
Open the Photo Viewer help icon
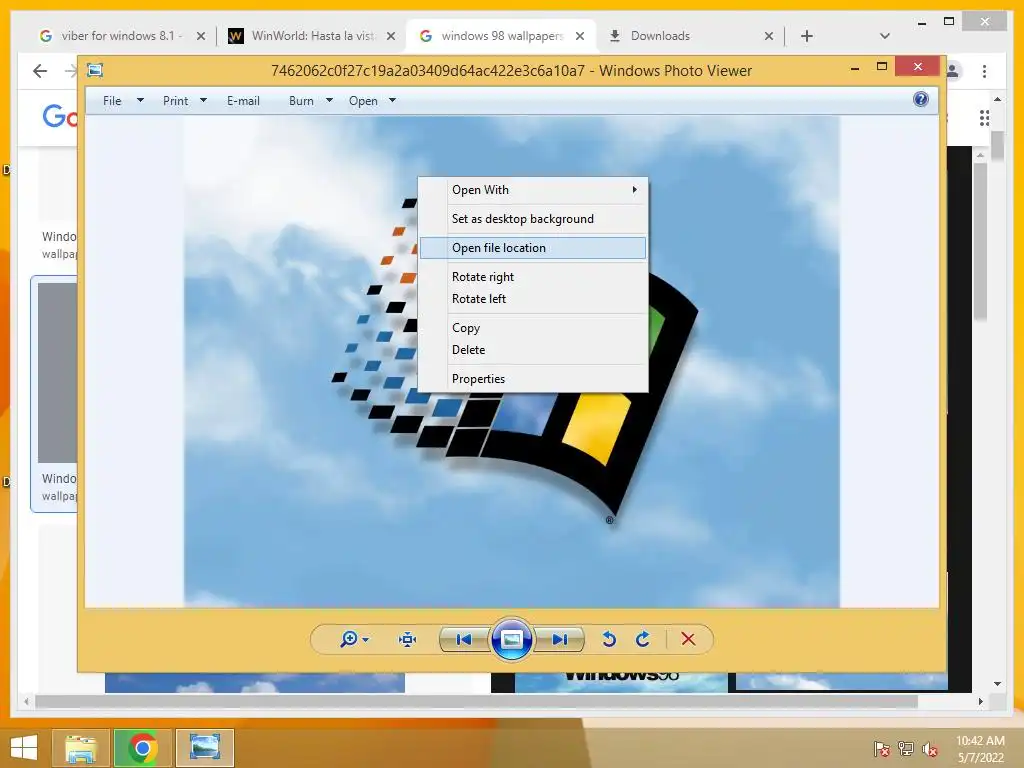point(921,99)
